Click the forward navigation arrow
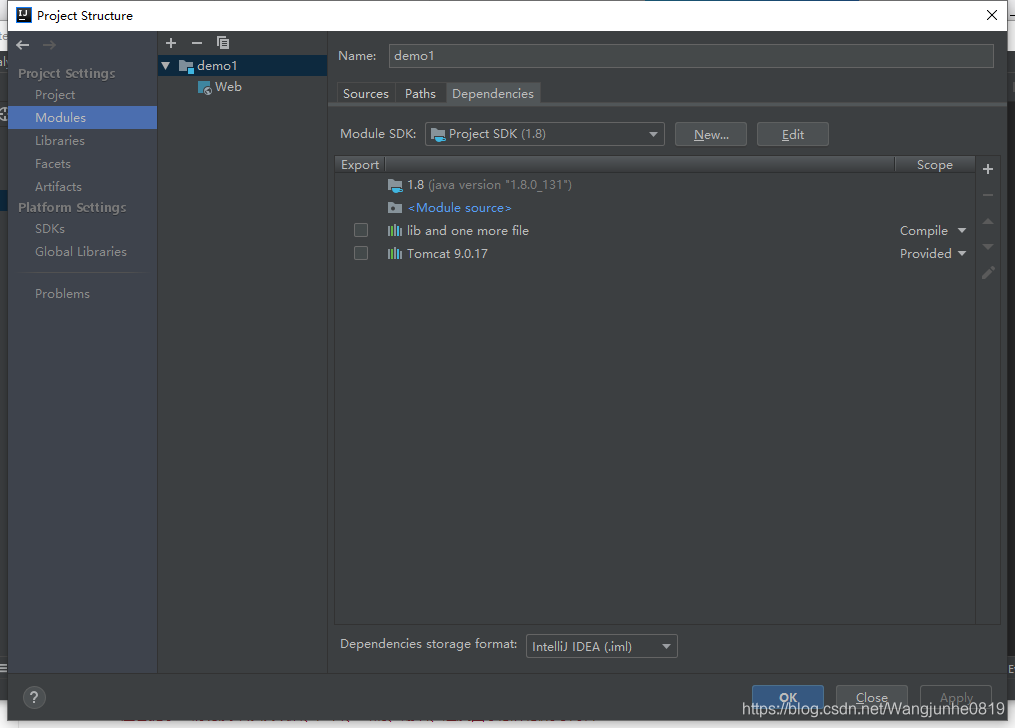This screenshot has width=1015, height=728. (x=49, y=45)
